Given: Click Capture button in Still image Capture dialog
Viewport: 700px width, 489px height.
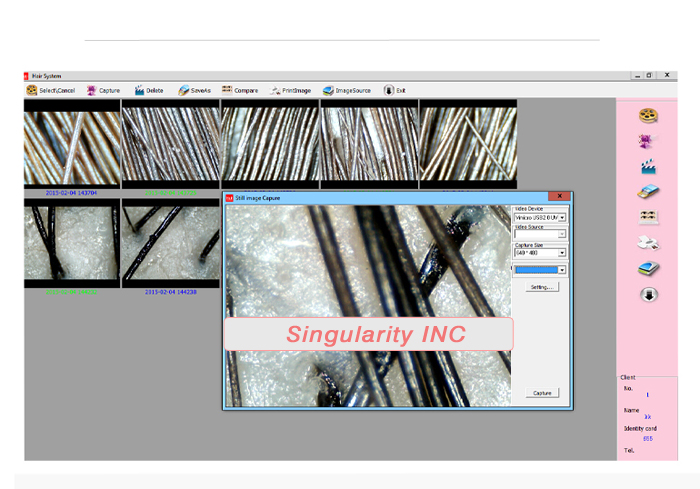Looking at the screenshot, I should [542, 393].
